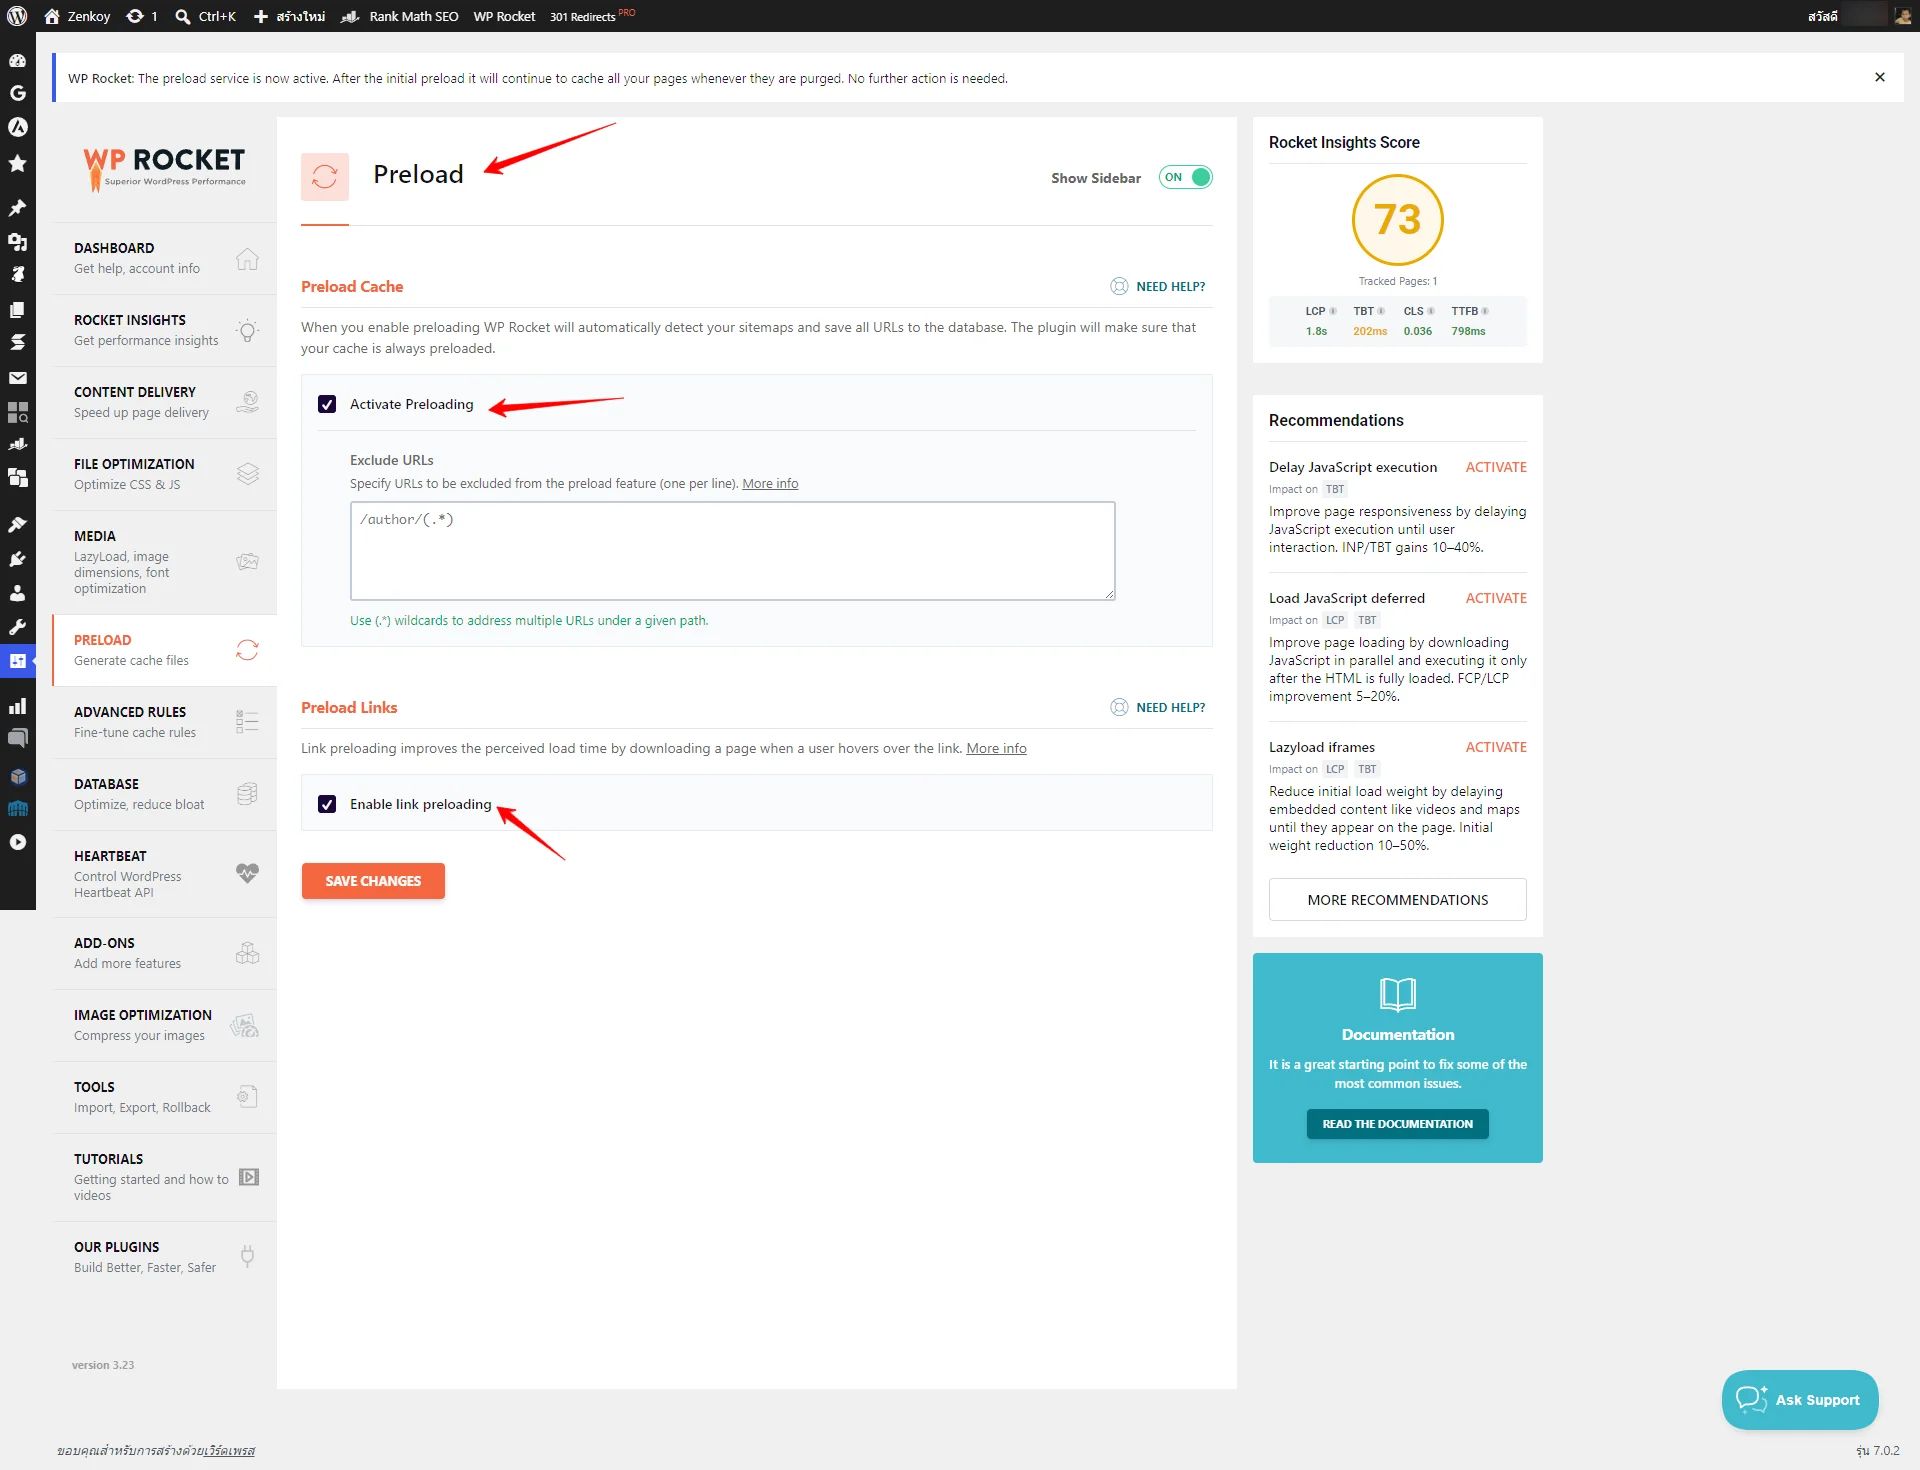
Task: Open Advanced Rules tab
Action: 165,722
